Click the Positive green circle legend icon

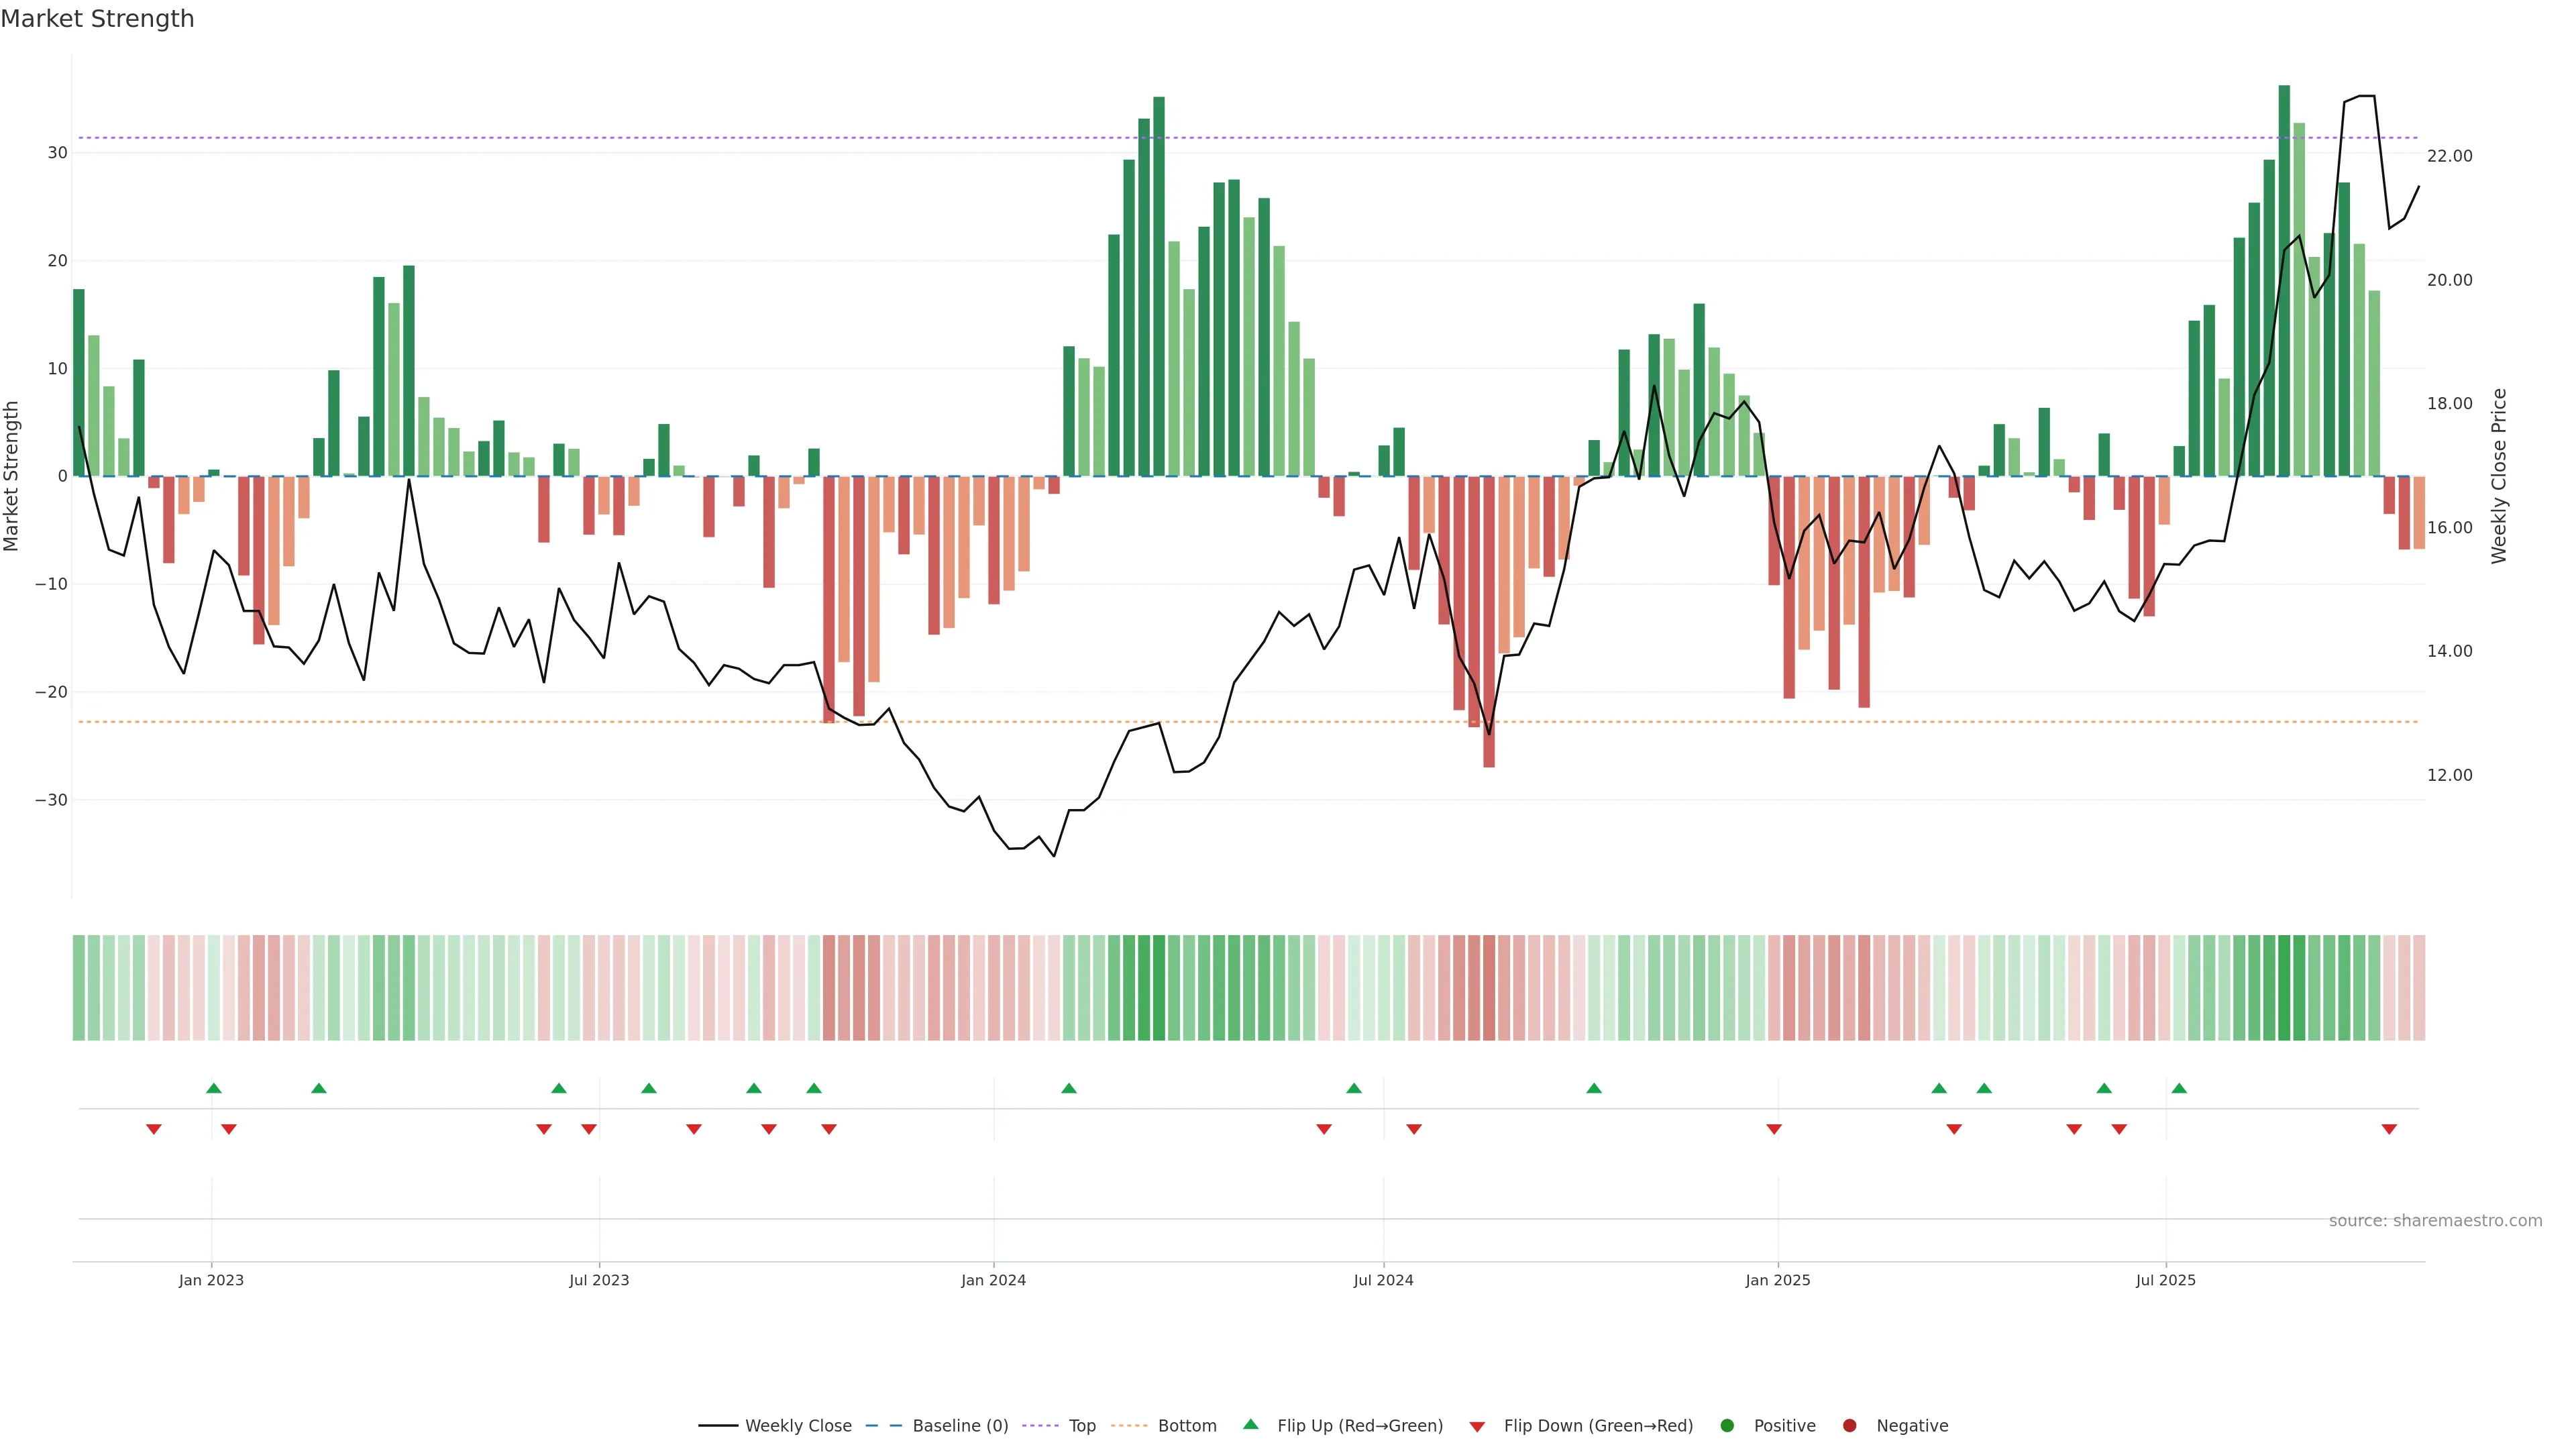[1727, 1426]
